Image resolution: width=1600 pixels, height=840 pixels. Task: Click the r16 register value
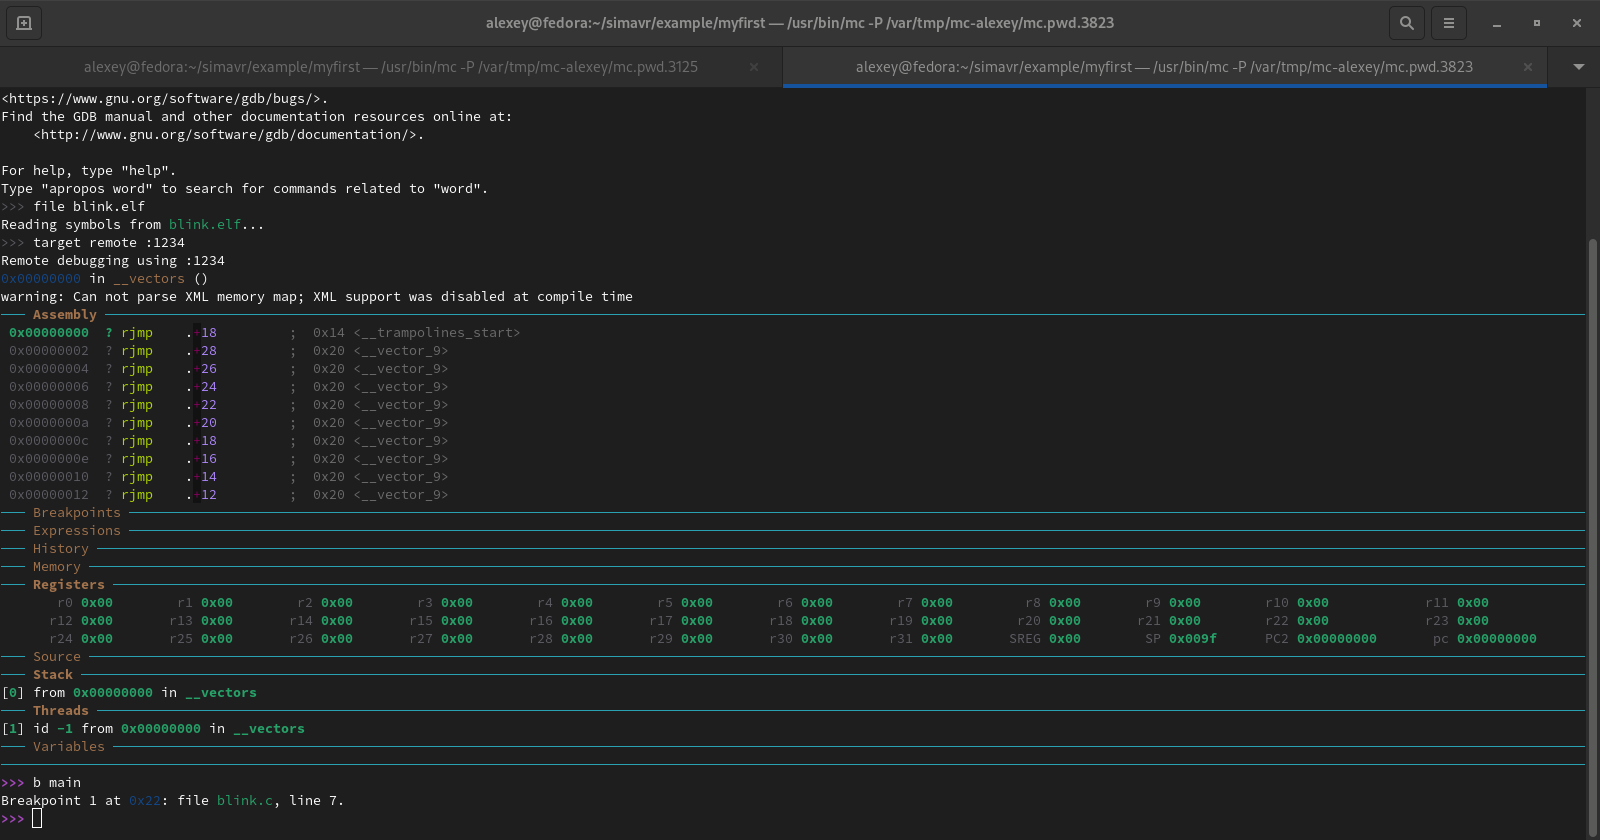click(x=577, y=621)
